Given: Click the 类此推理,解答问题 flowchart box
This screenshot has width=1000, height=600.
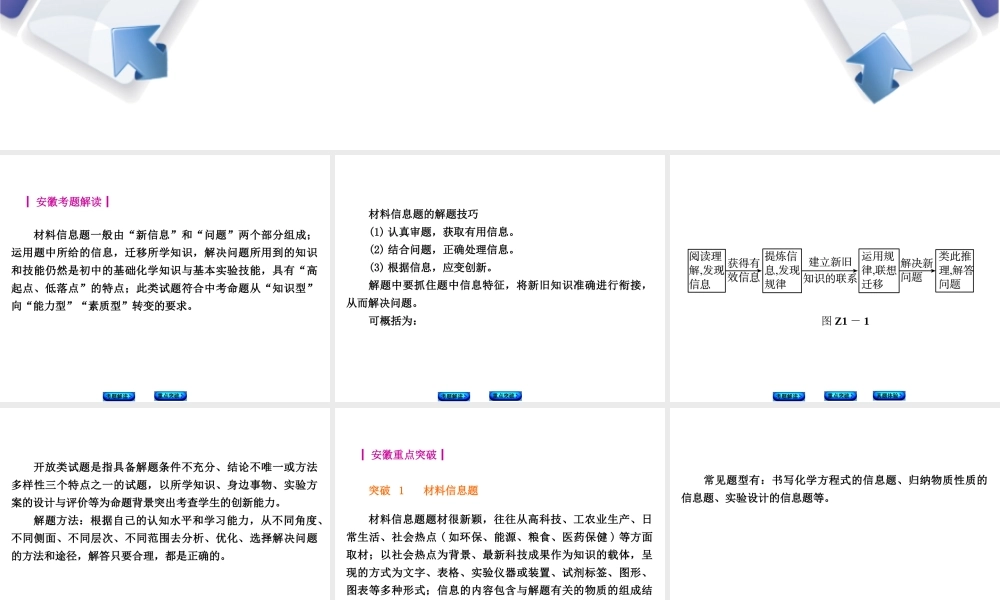Looking at the screenshot, I should 955,270.
